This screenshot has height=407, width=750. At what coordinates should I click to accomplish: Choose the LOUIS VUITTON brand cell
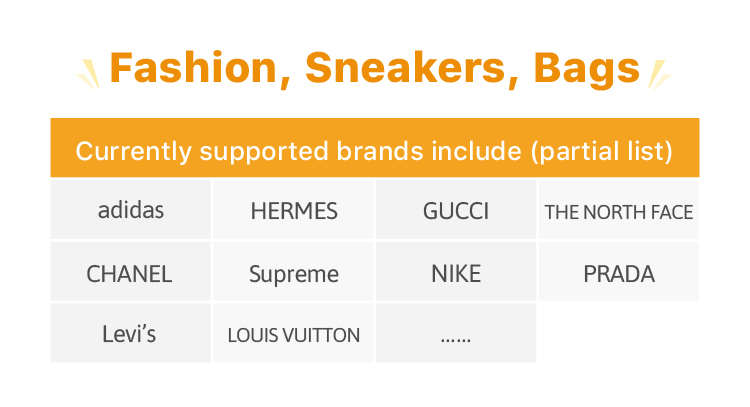[x=294, y=335]
